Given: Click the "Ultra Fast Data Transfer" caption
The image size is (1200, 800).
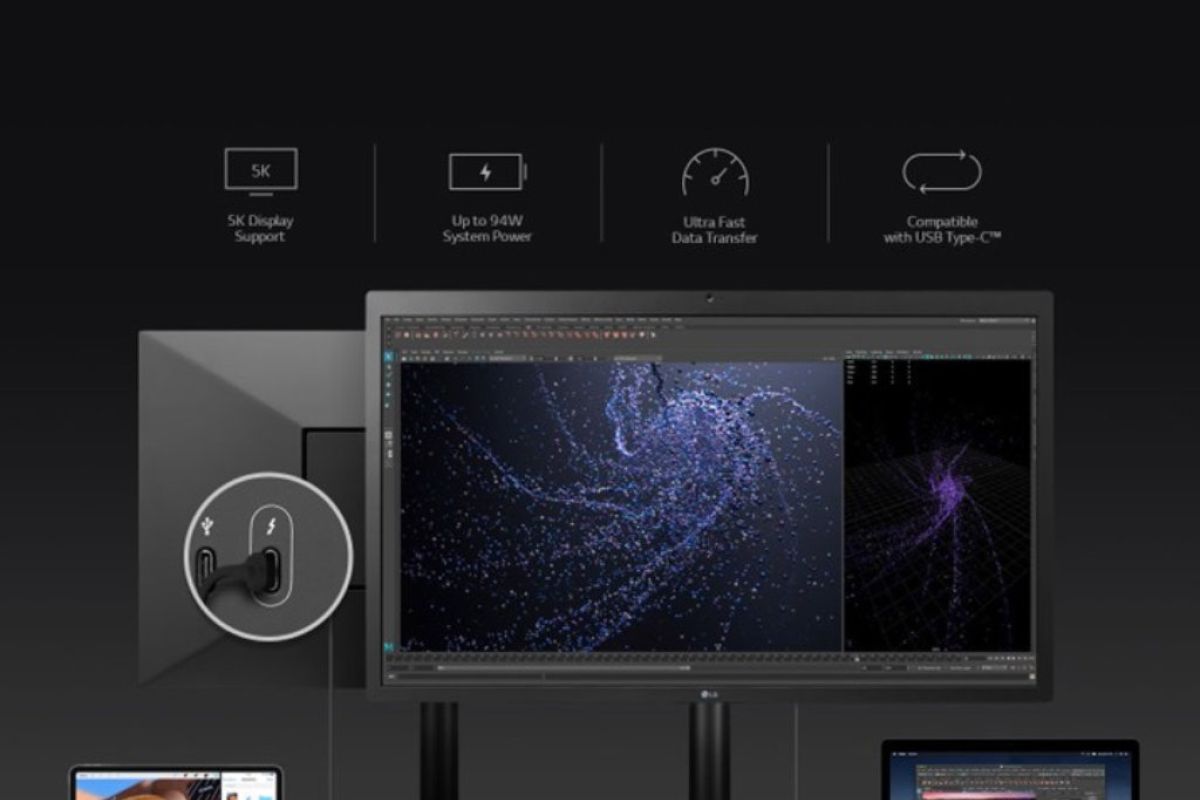Looking at the screenshot, I should 714,230.
